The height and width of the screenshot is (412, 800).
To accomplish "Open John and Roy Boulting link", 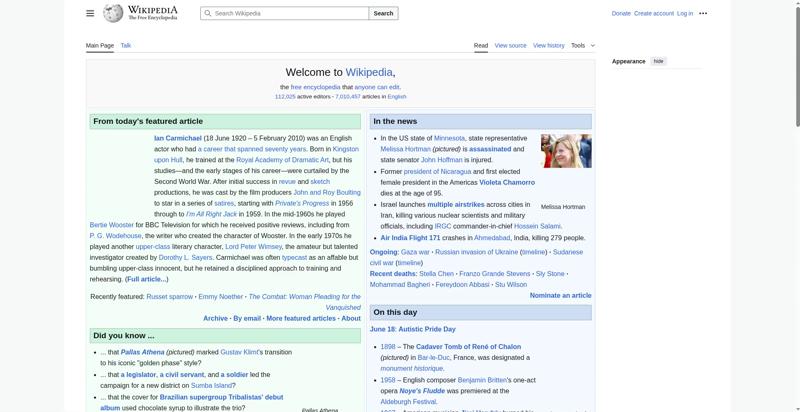I will coord(327,193).
